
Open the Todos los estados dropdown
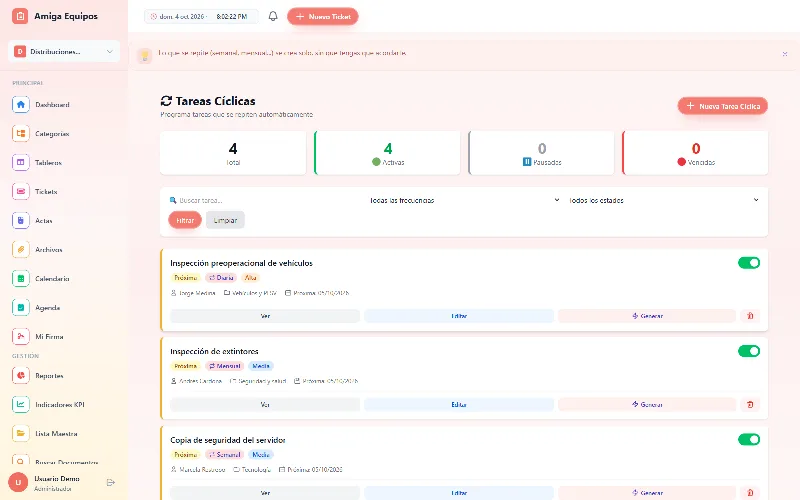click(663, 201)
